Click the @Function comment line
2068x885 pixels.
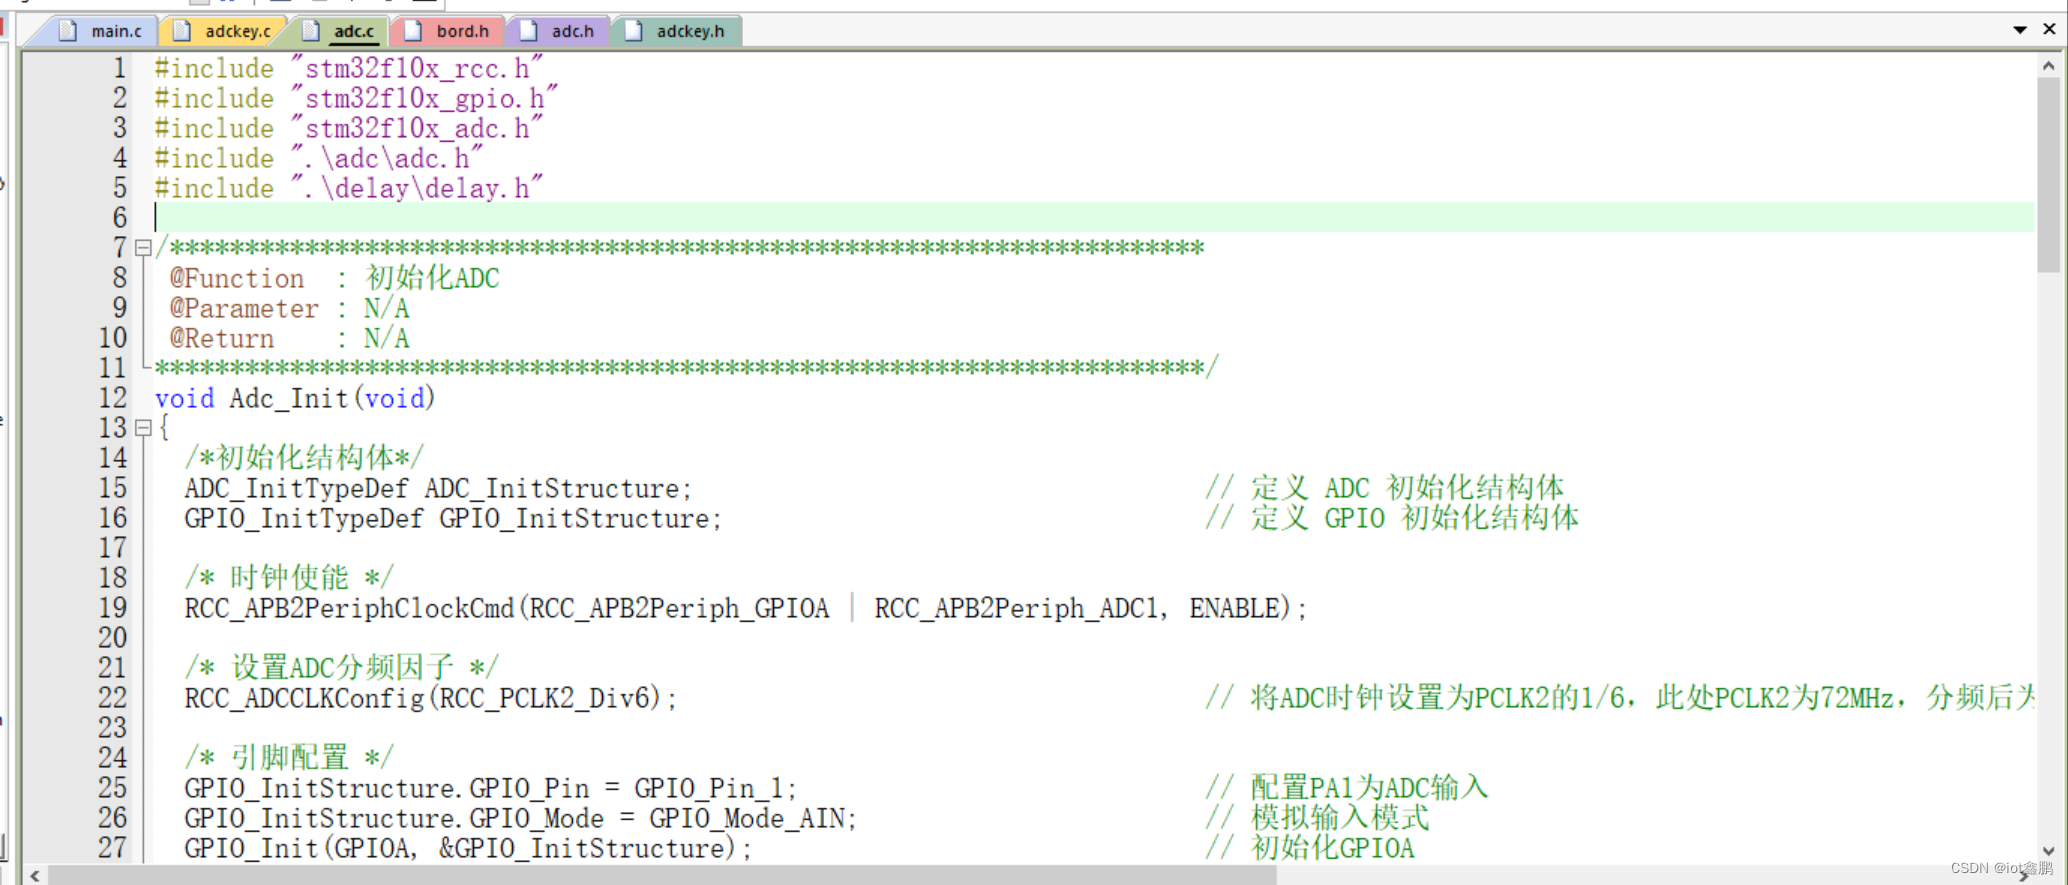click(x=334, y=278)
